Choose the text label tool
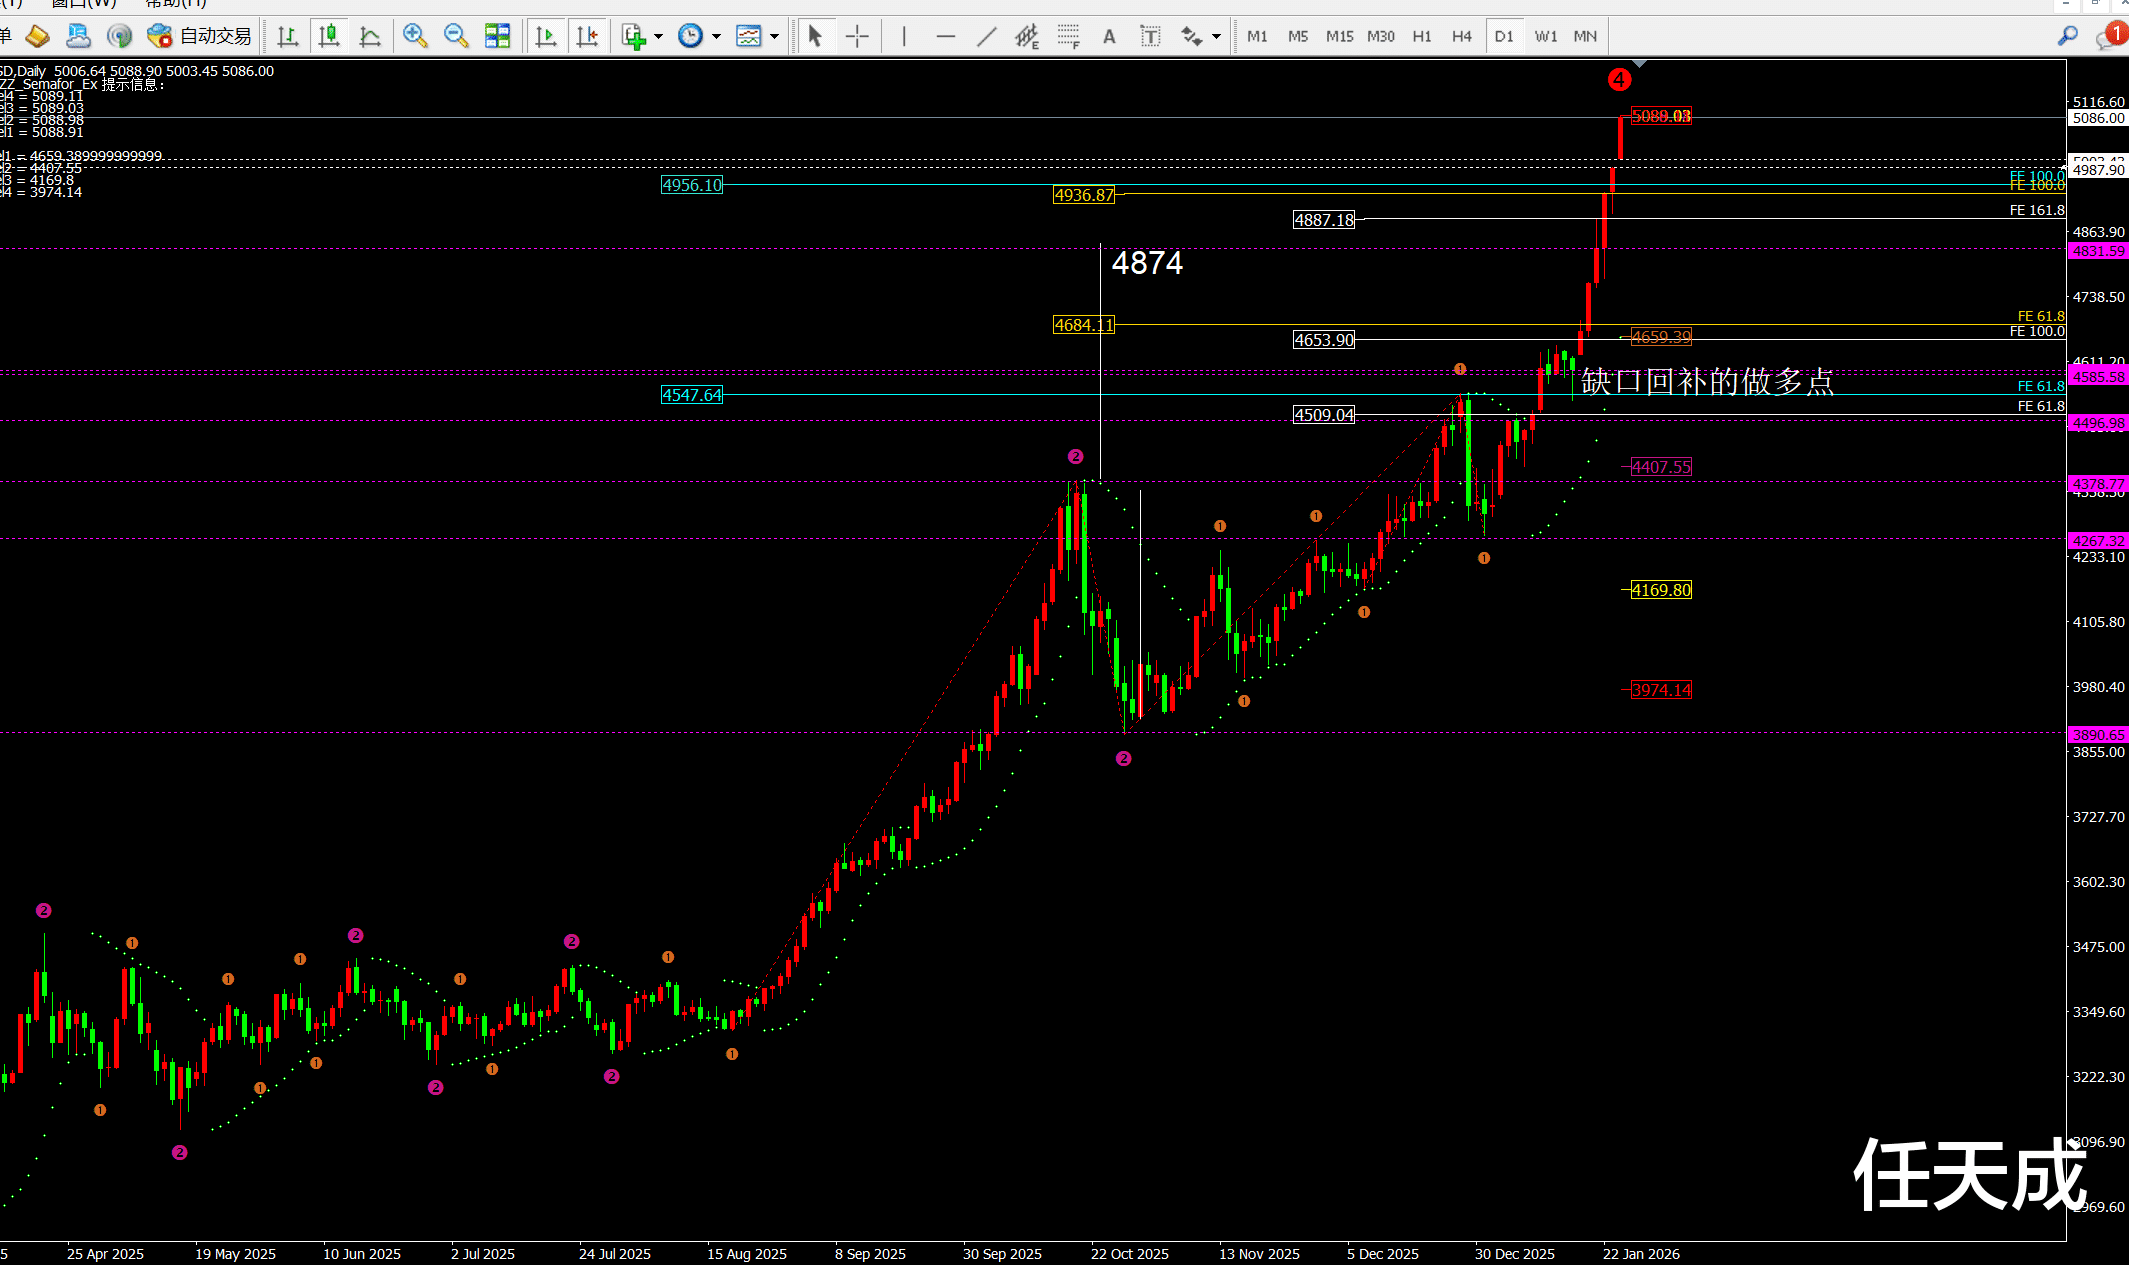Viewport: 2129px width, 1265px height. click(1150, 37)
